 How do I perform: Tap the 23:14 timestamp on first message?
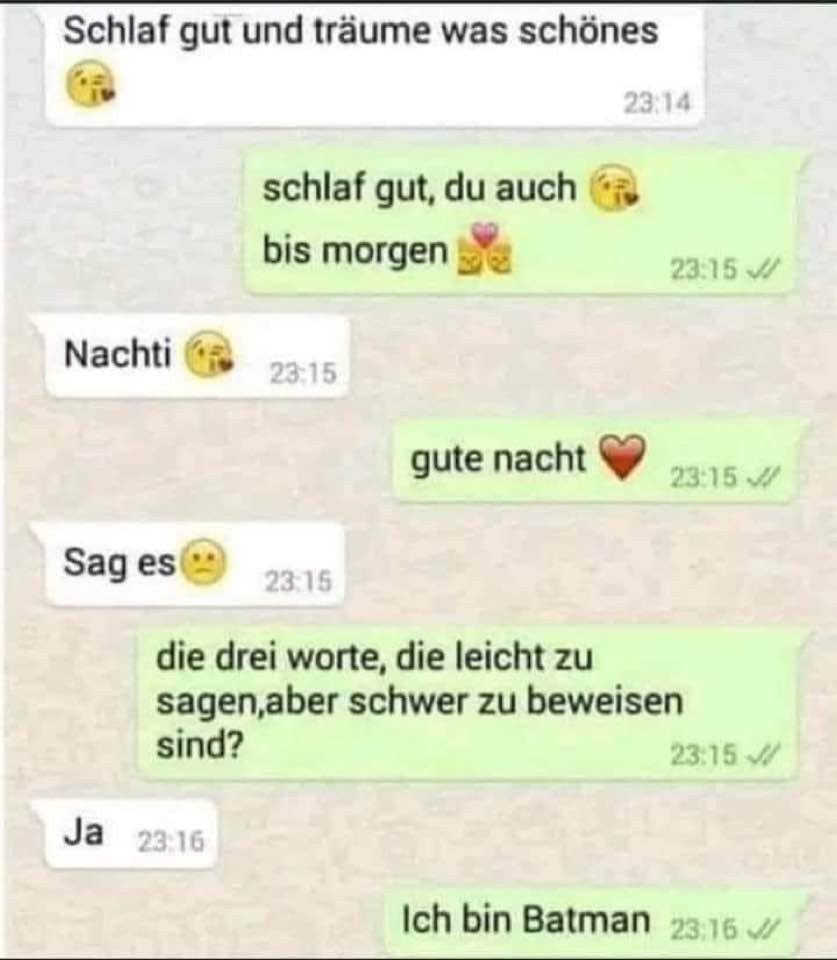657,103
